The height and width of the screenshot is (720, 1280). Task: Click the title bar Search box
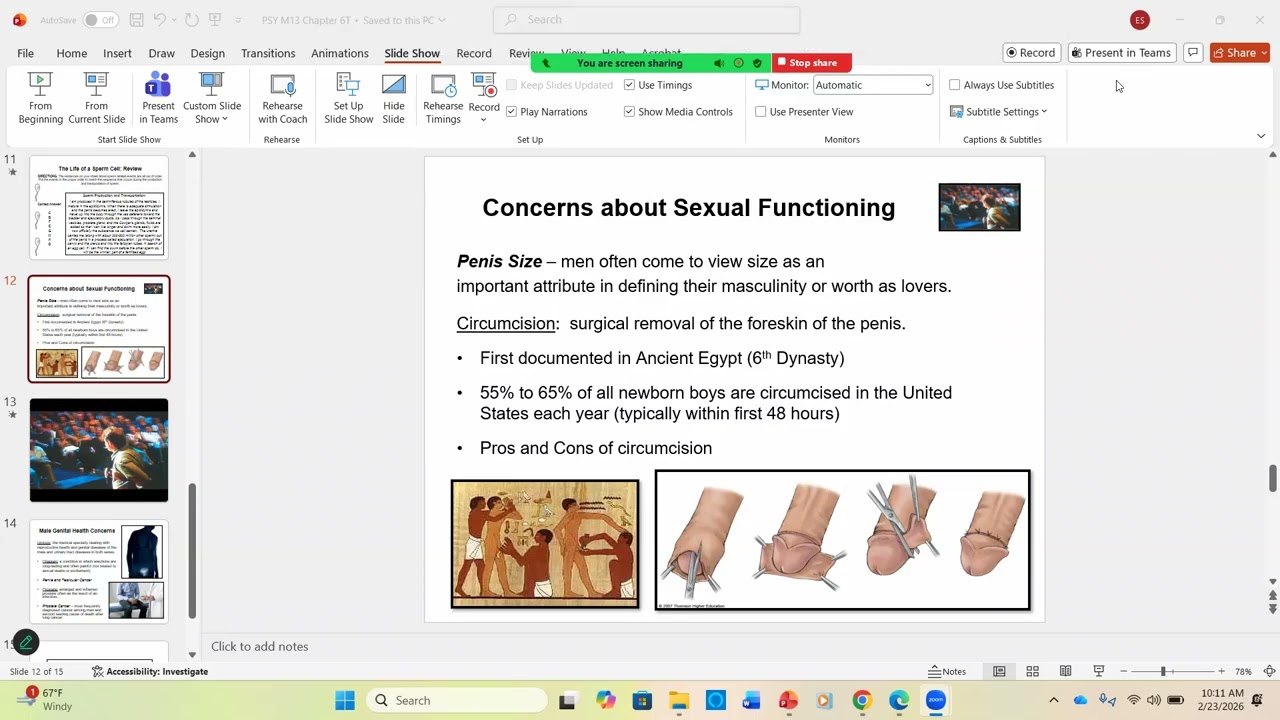click(647, 20)
